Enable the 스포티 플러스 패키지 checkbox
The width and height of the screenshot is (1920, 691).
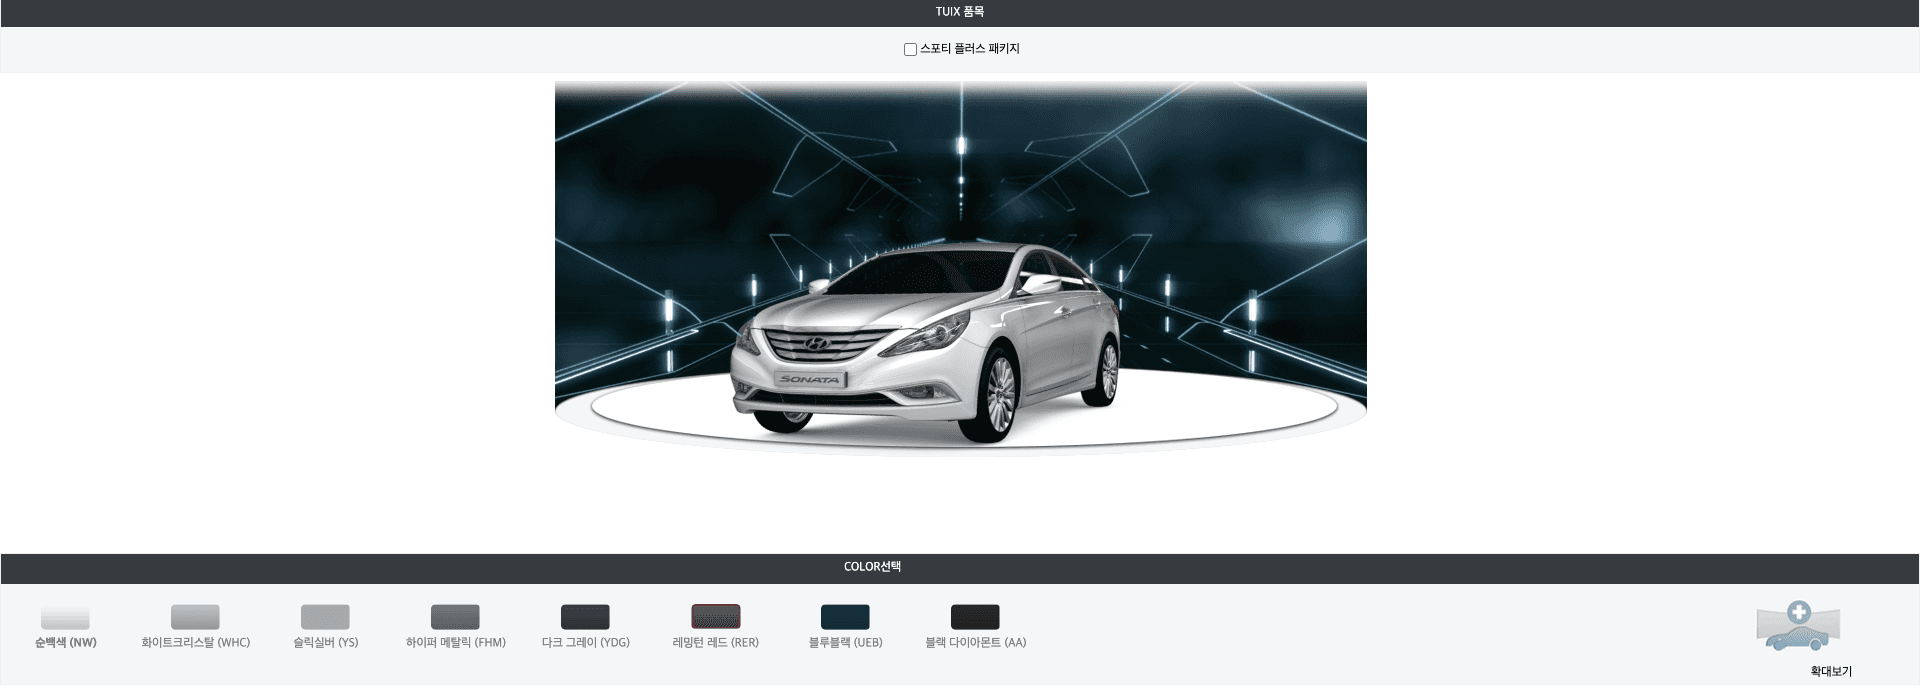coord(910,49)
